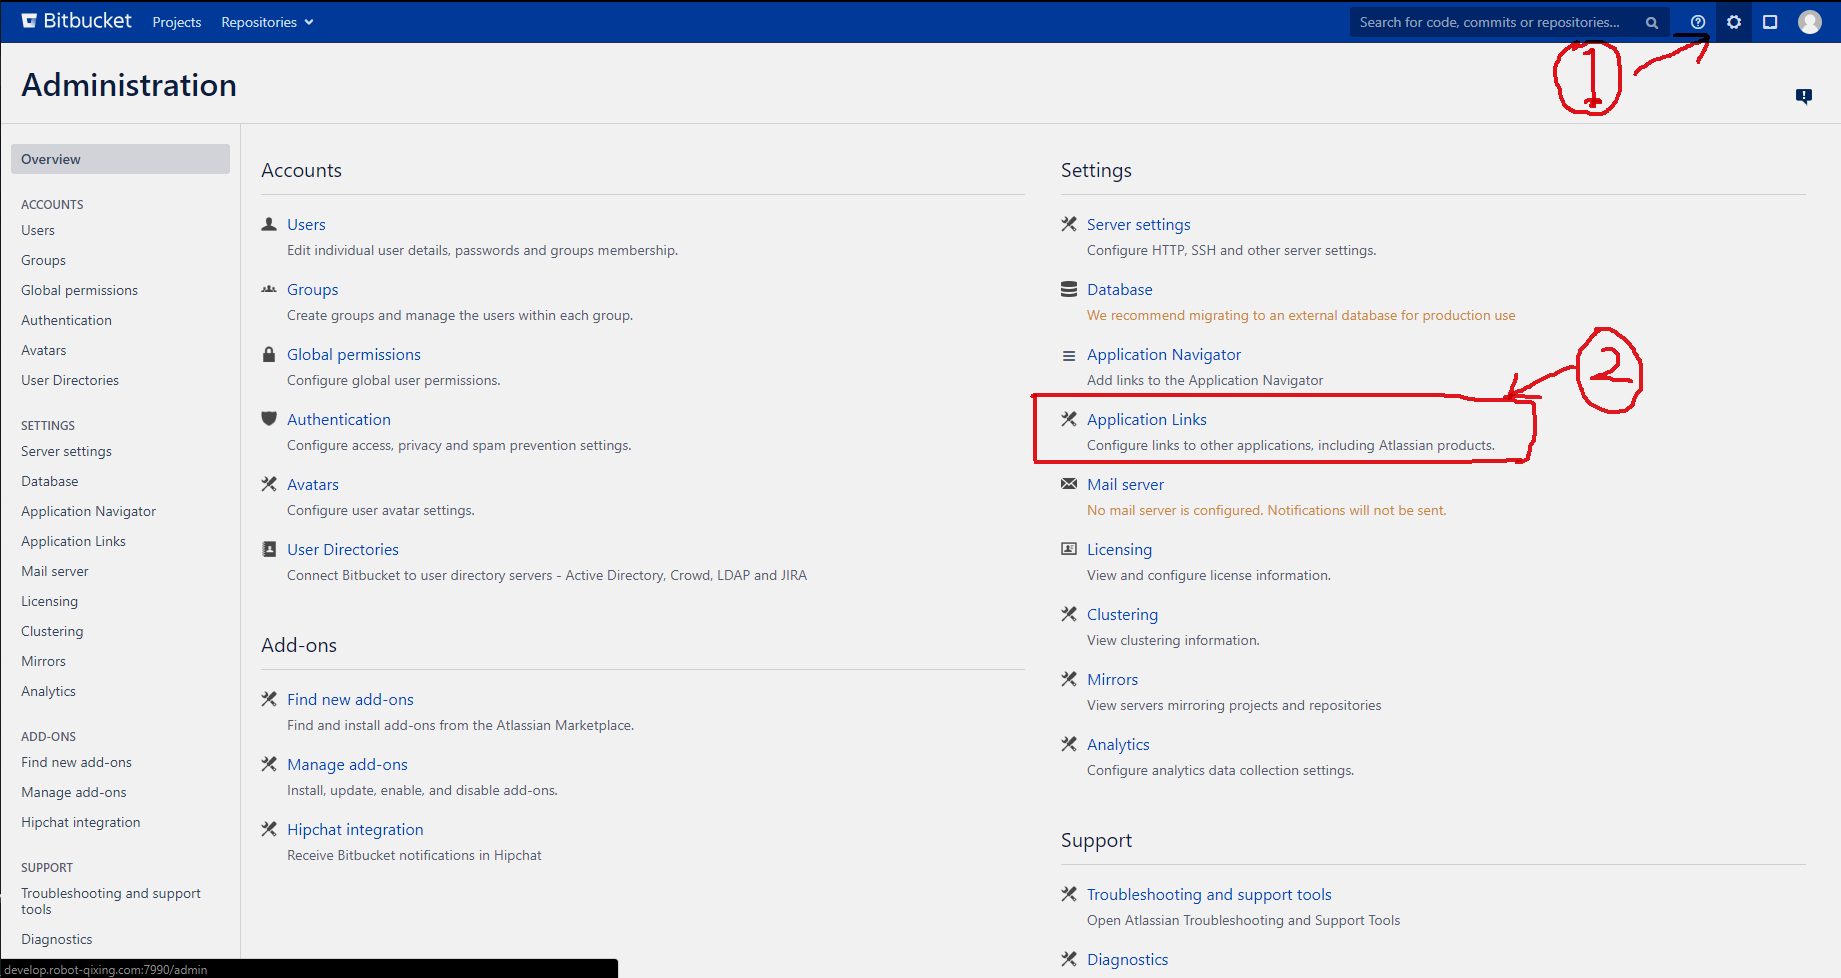This screenshot has width=1841, height=978.
Task: Open Groups in the left sidebar
Action: coord(43,260)
